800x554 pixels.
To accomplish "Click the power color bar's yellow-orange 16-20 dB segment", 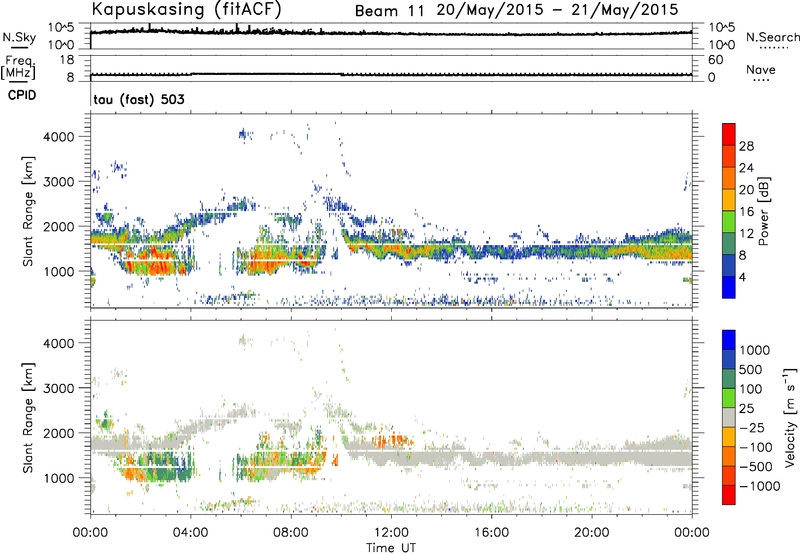I will point(729,200).
